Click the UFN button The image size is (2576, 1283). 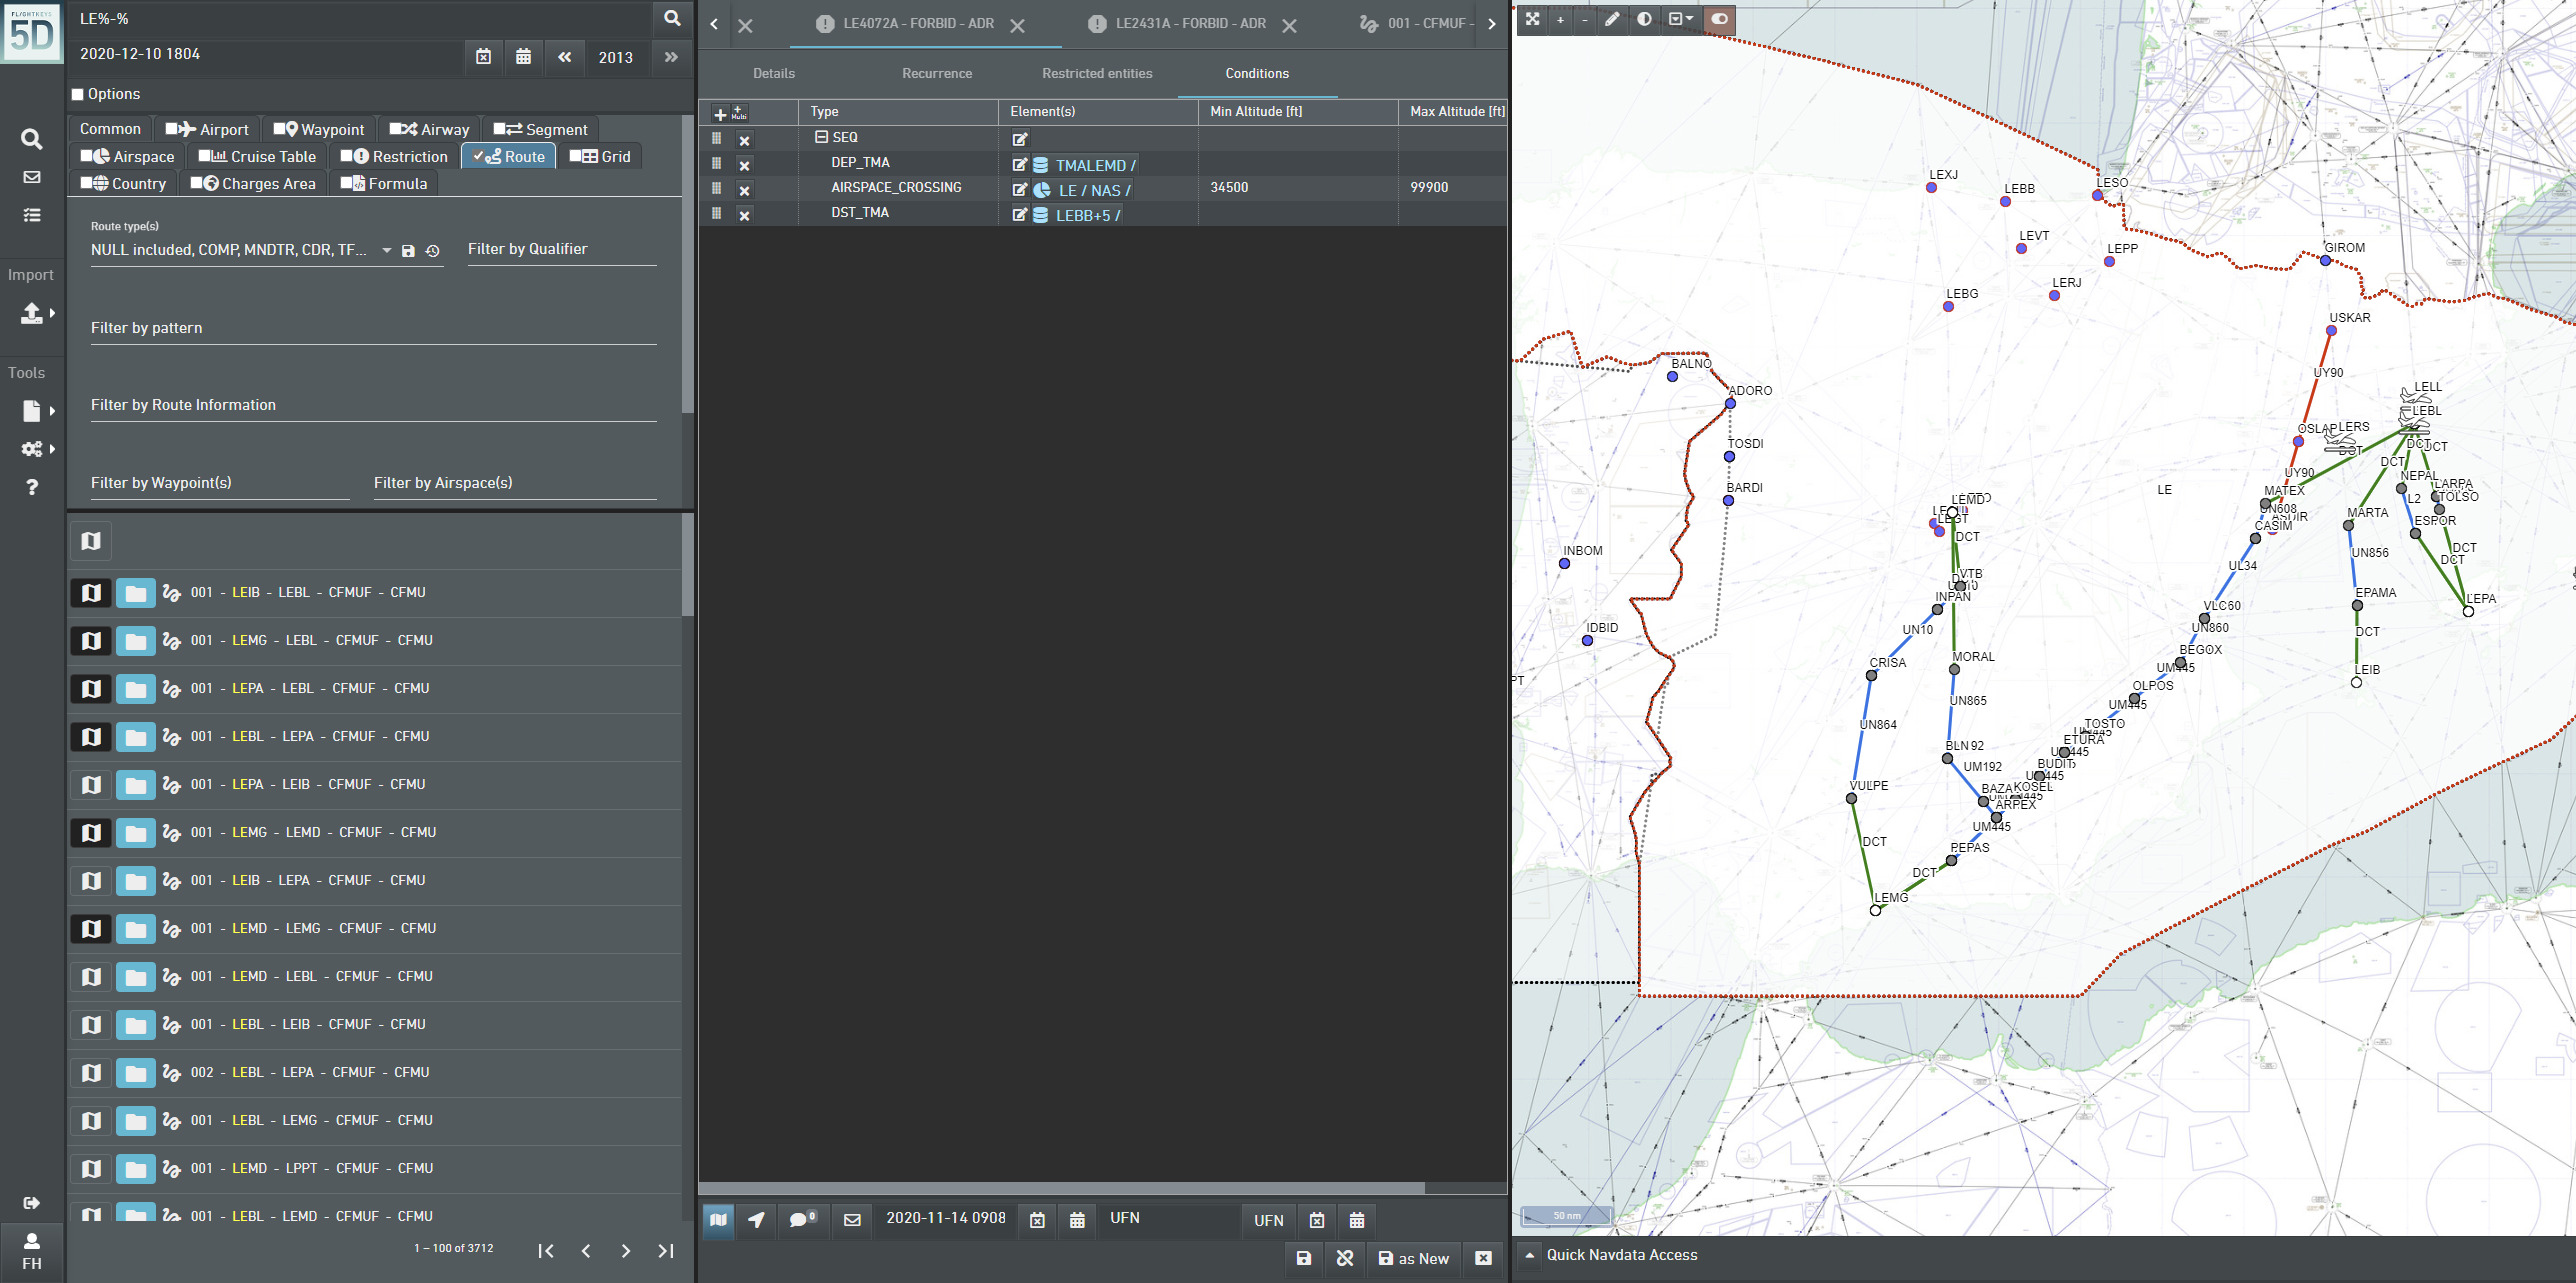pos(1268,1220)
